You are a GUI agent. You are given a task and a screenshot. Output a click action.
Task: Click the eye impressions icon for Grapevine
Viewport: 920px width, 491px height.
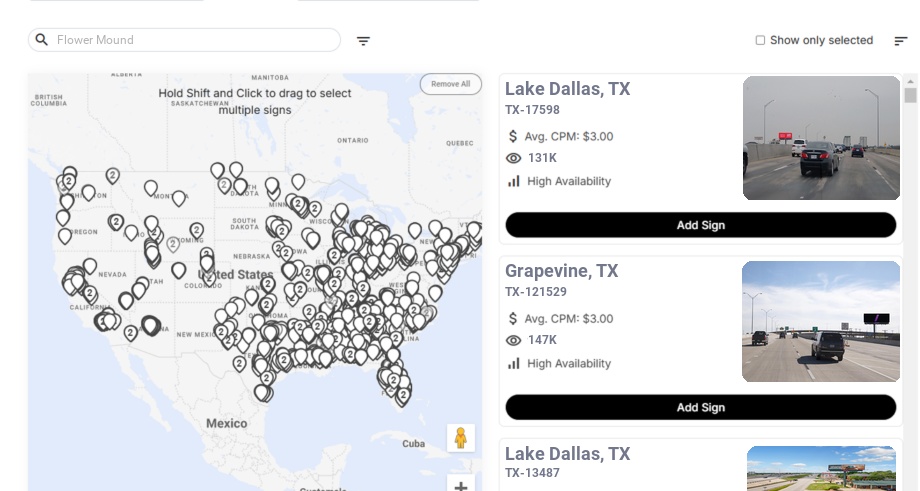pyautogui.click(x=514, y=340)
